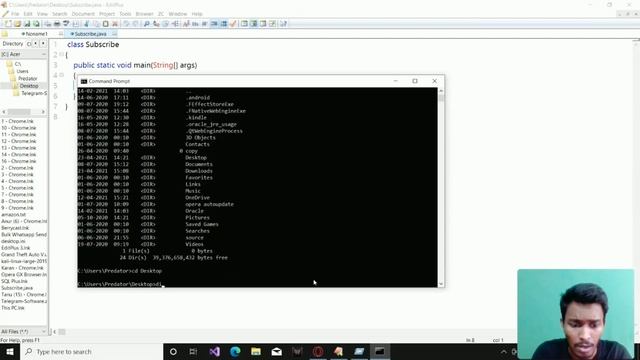Click the Save All toolbar icon

[36, 24]
